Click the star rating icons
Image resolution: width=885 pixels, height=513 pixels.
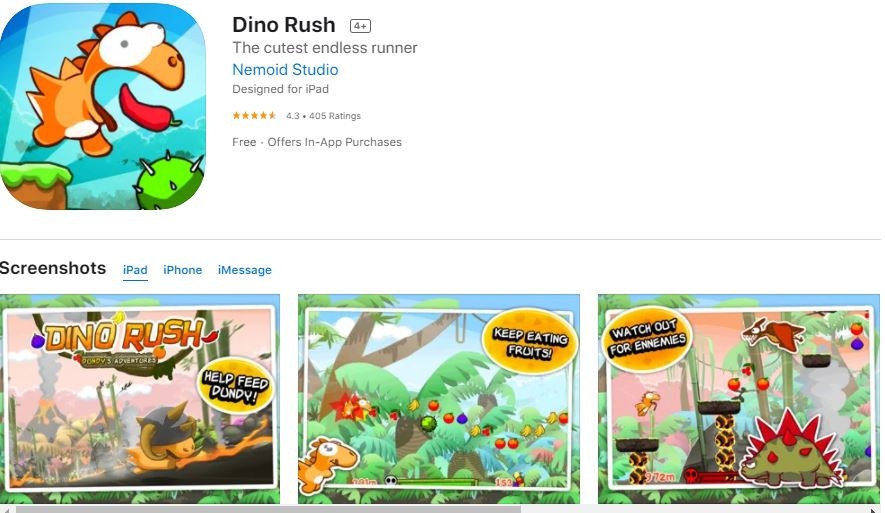(254, 116)
